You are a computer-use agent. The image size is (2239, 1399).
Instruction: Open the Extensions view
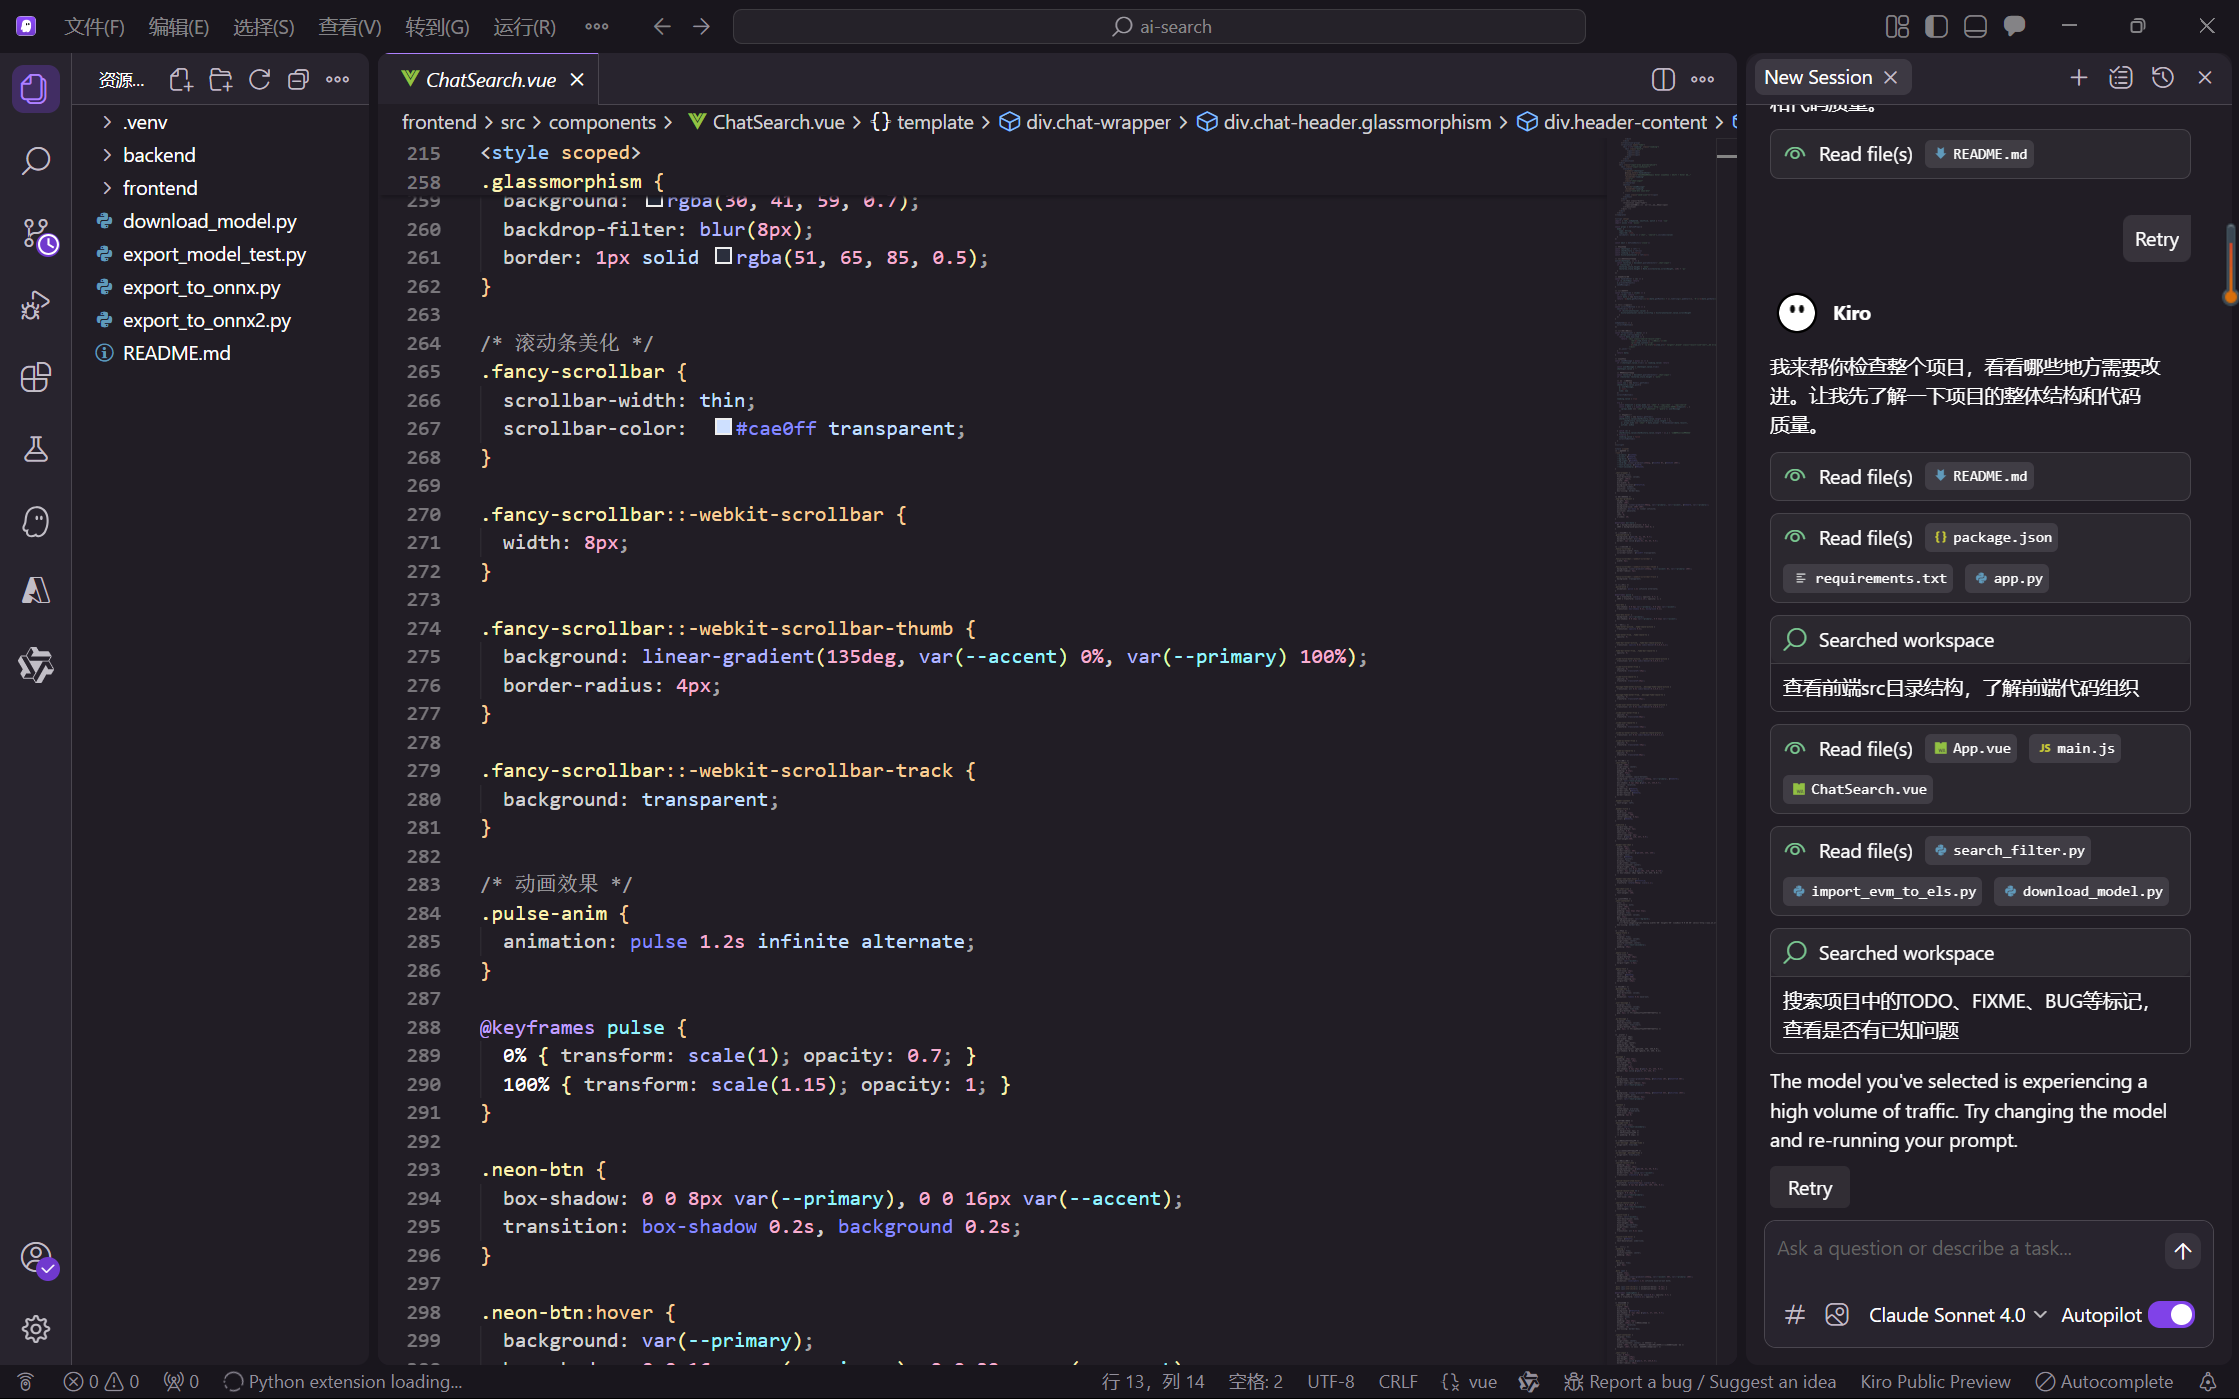36,377
